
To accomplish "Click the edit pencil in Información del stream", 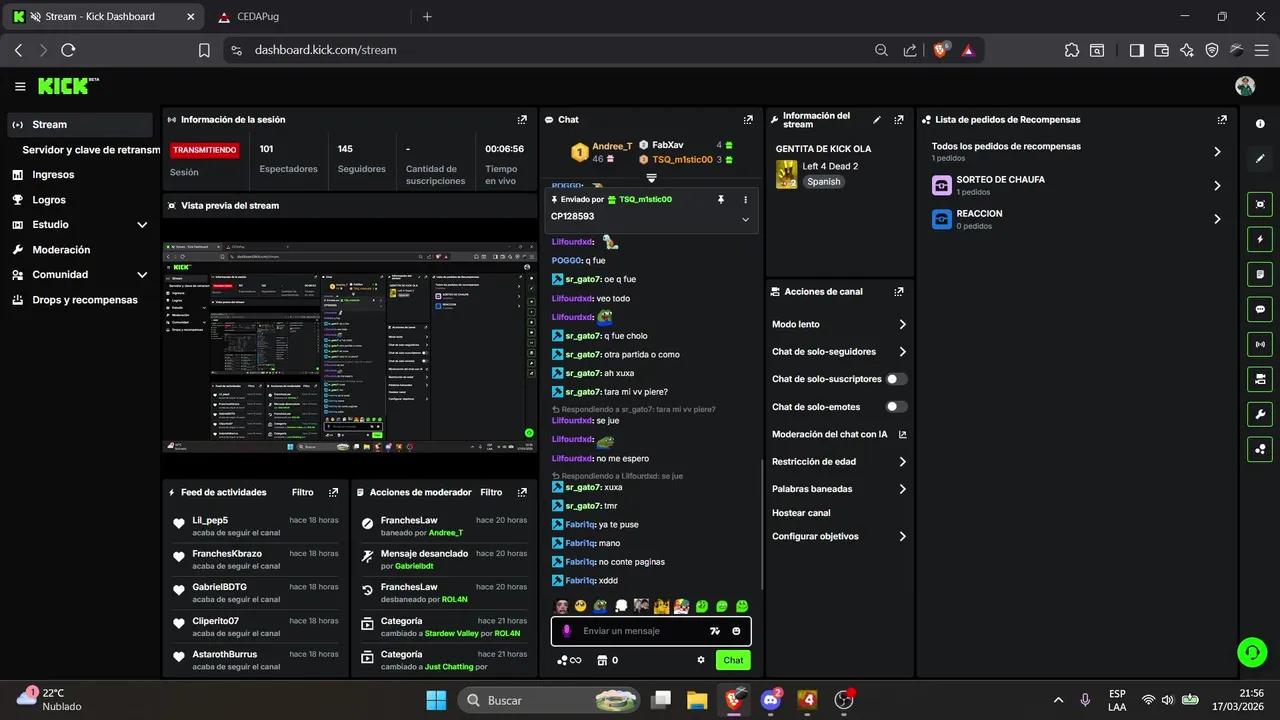I will point(877,120).
